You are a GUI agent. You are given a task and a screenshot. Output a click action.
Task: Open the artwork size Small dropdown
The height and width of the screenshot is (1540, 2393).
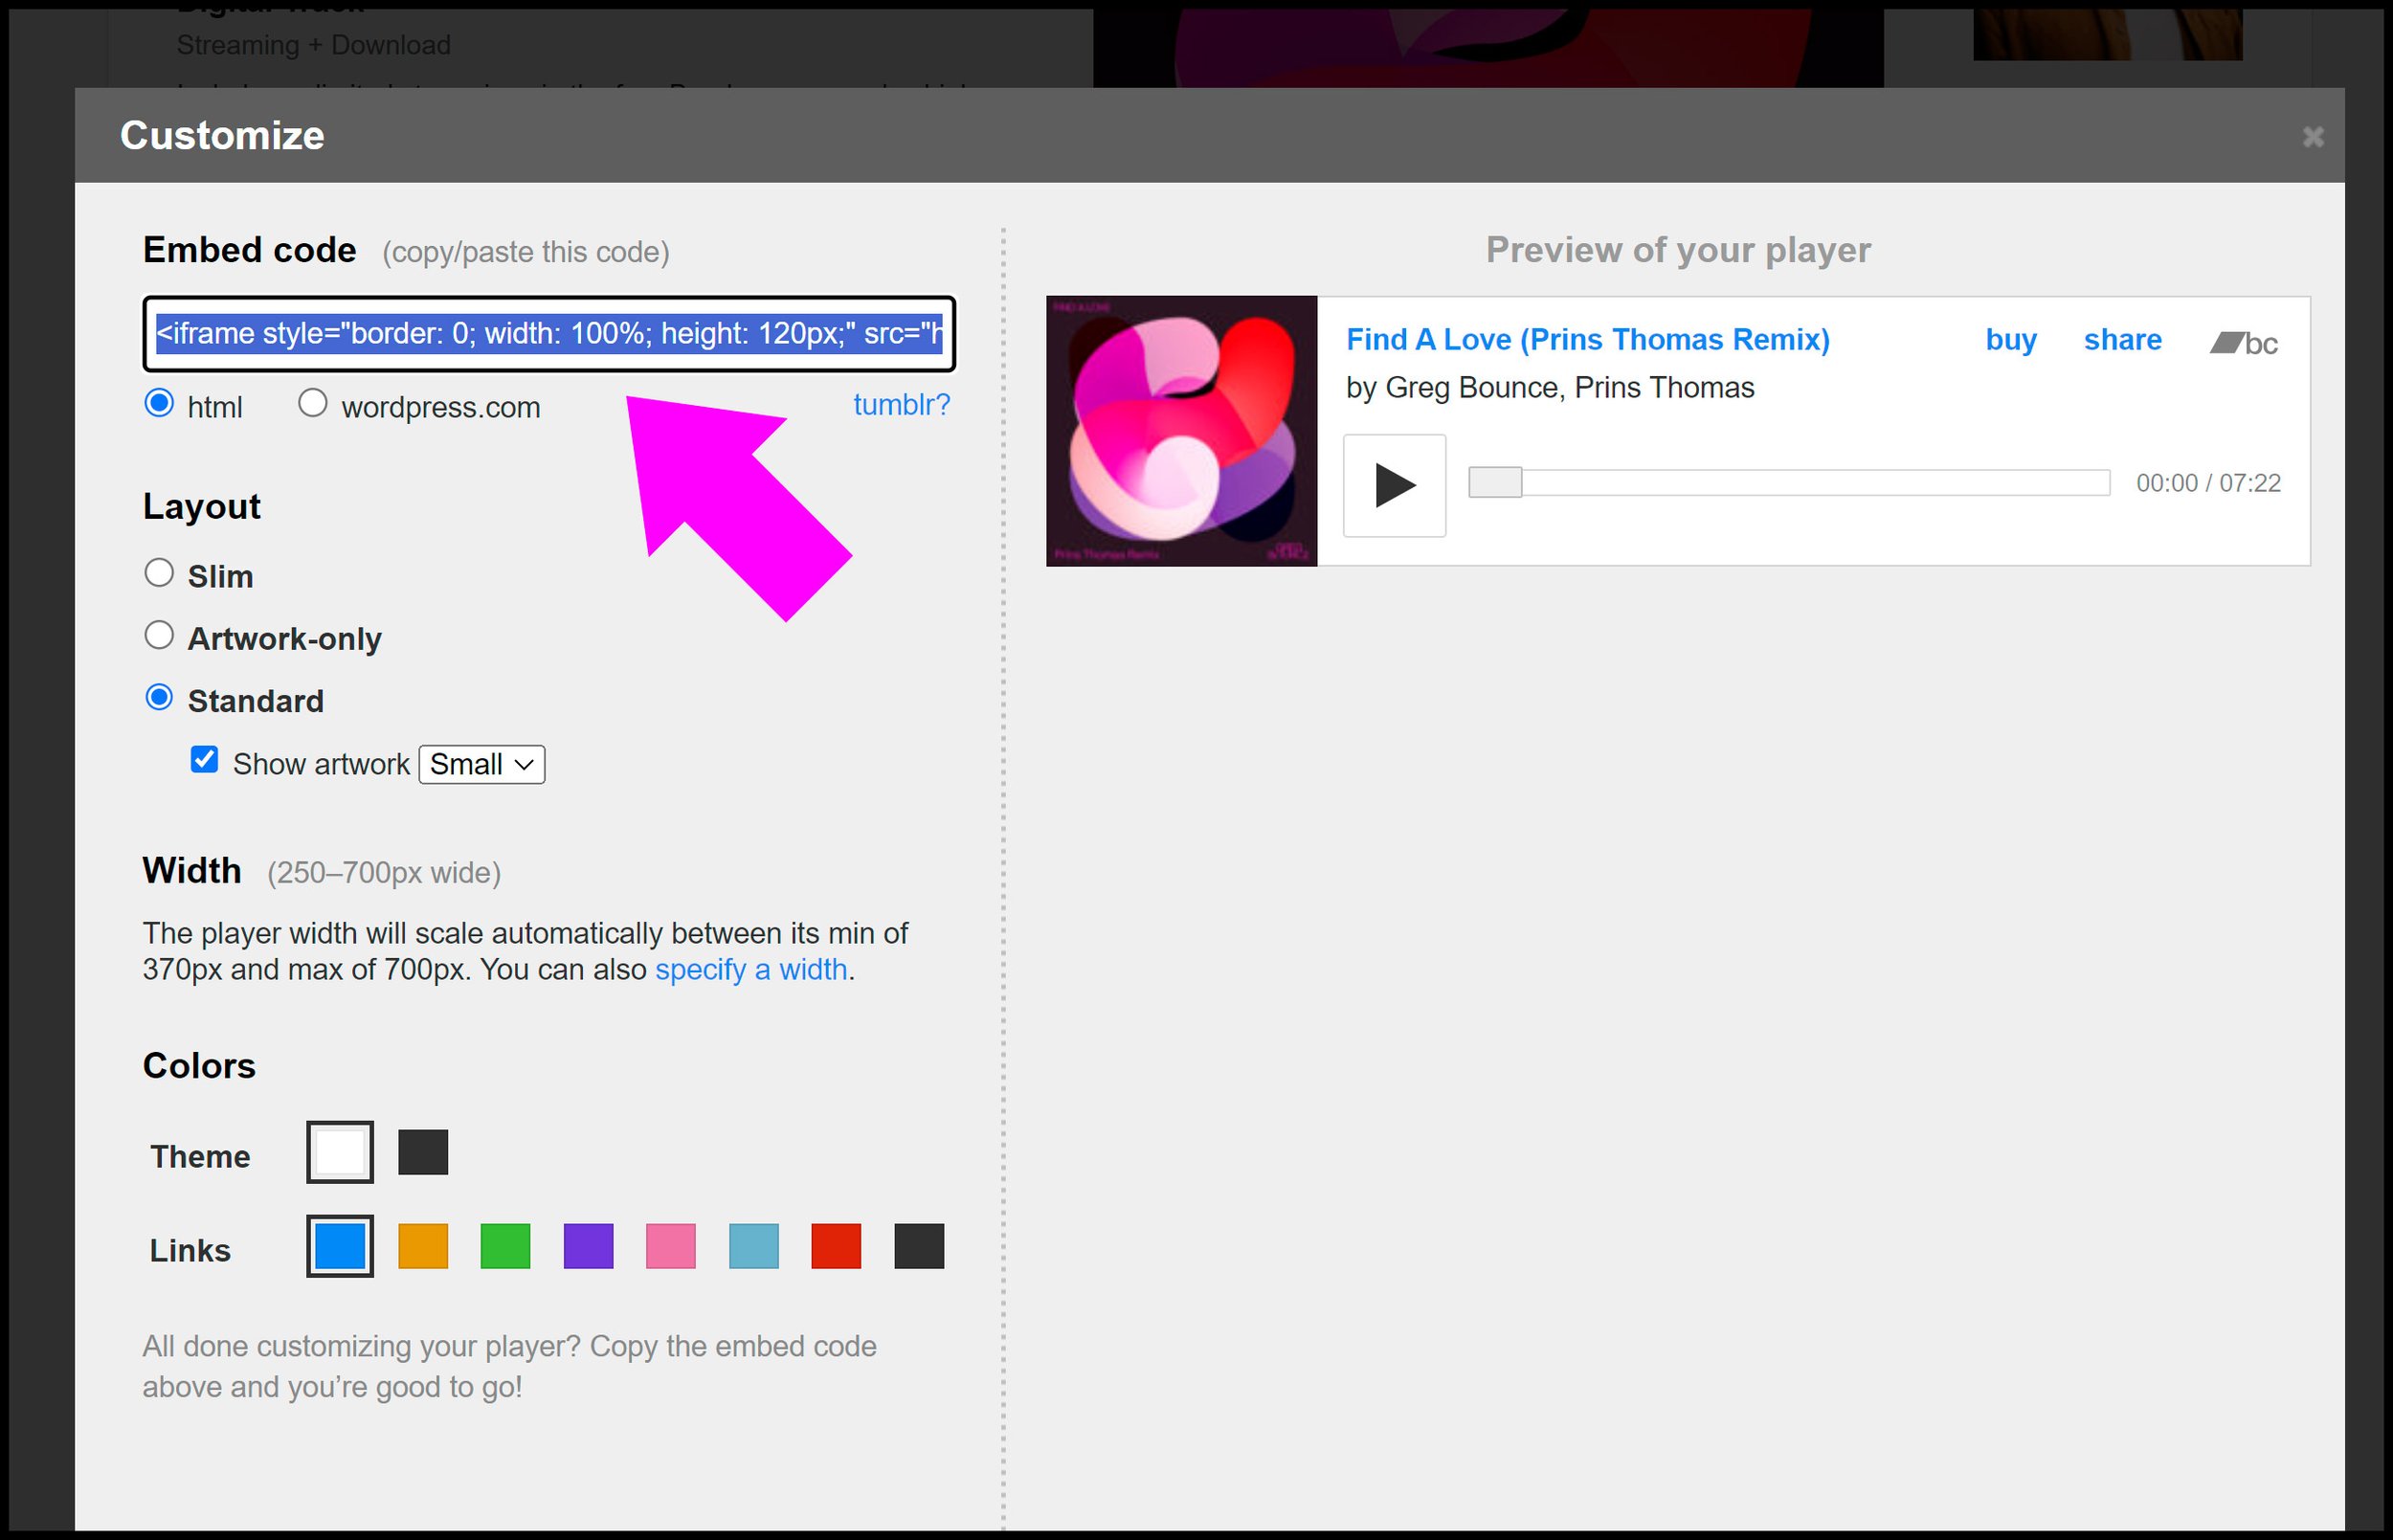(x=482, y=764)
